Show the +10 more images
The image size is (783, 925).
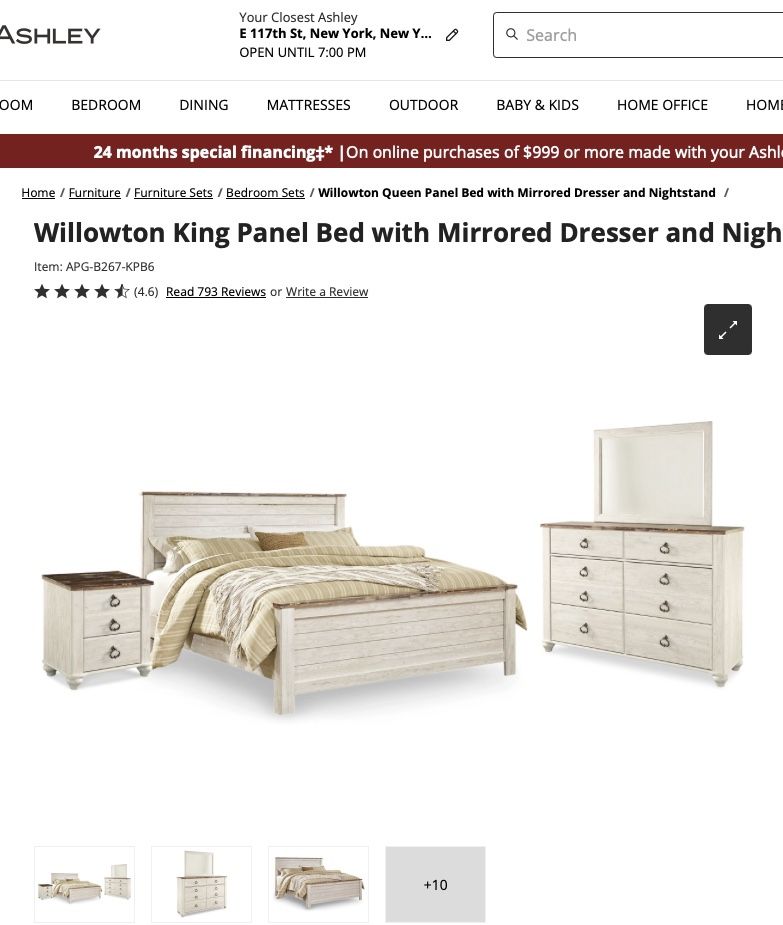point(435,884)
